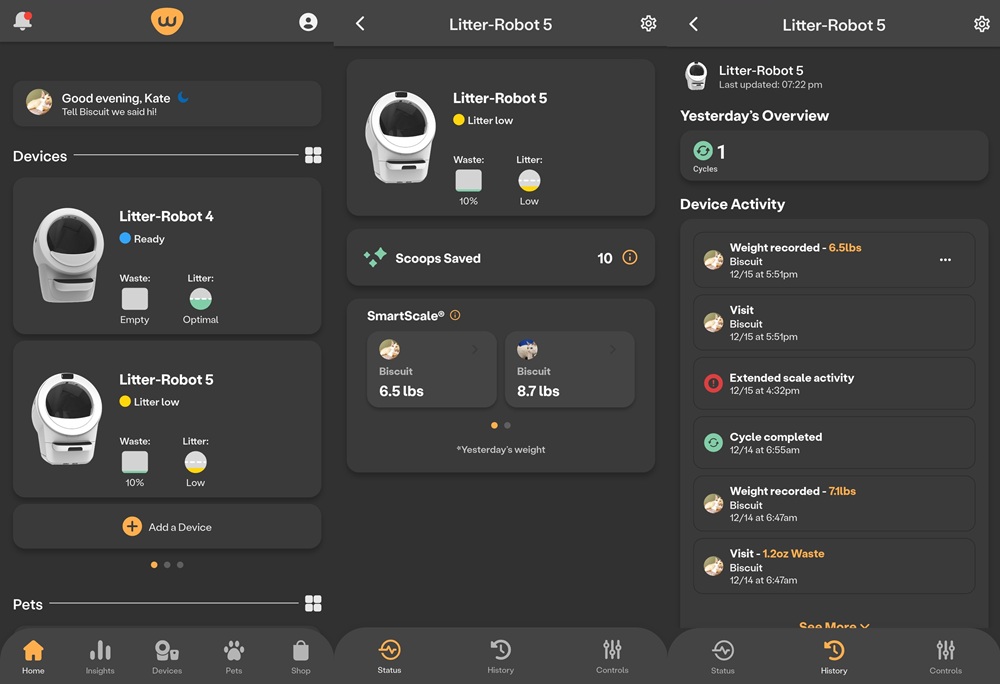Select the second Devices carousel page dot

tap(167, 565)
